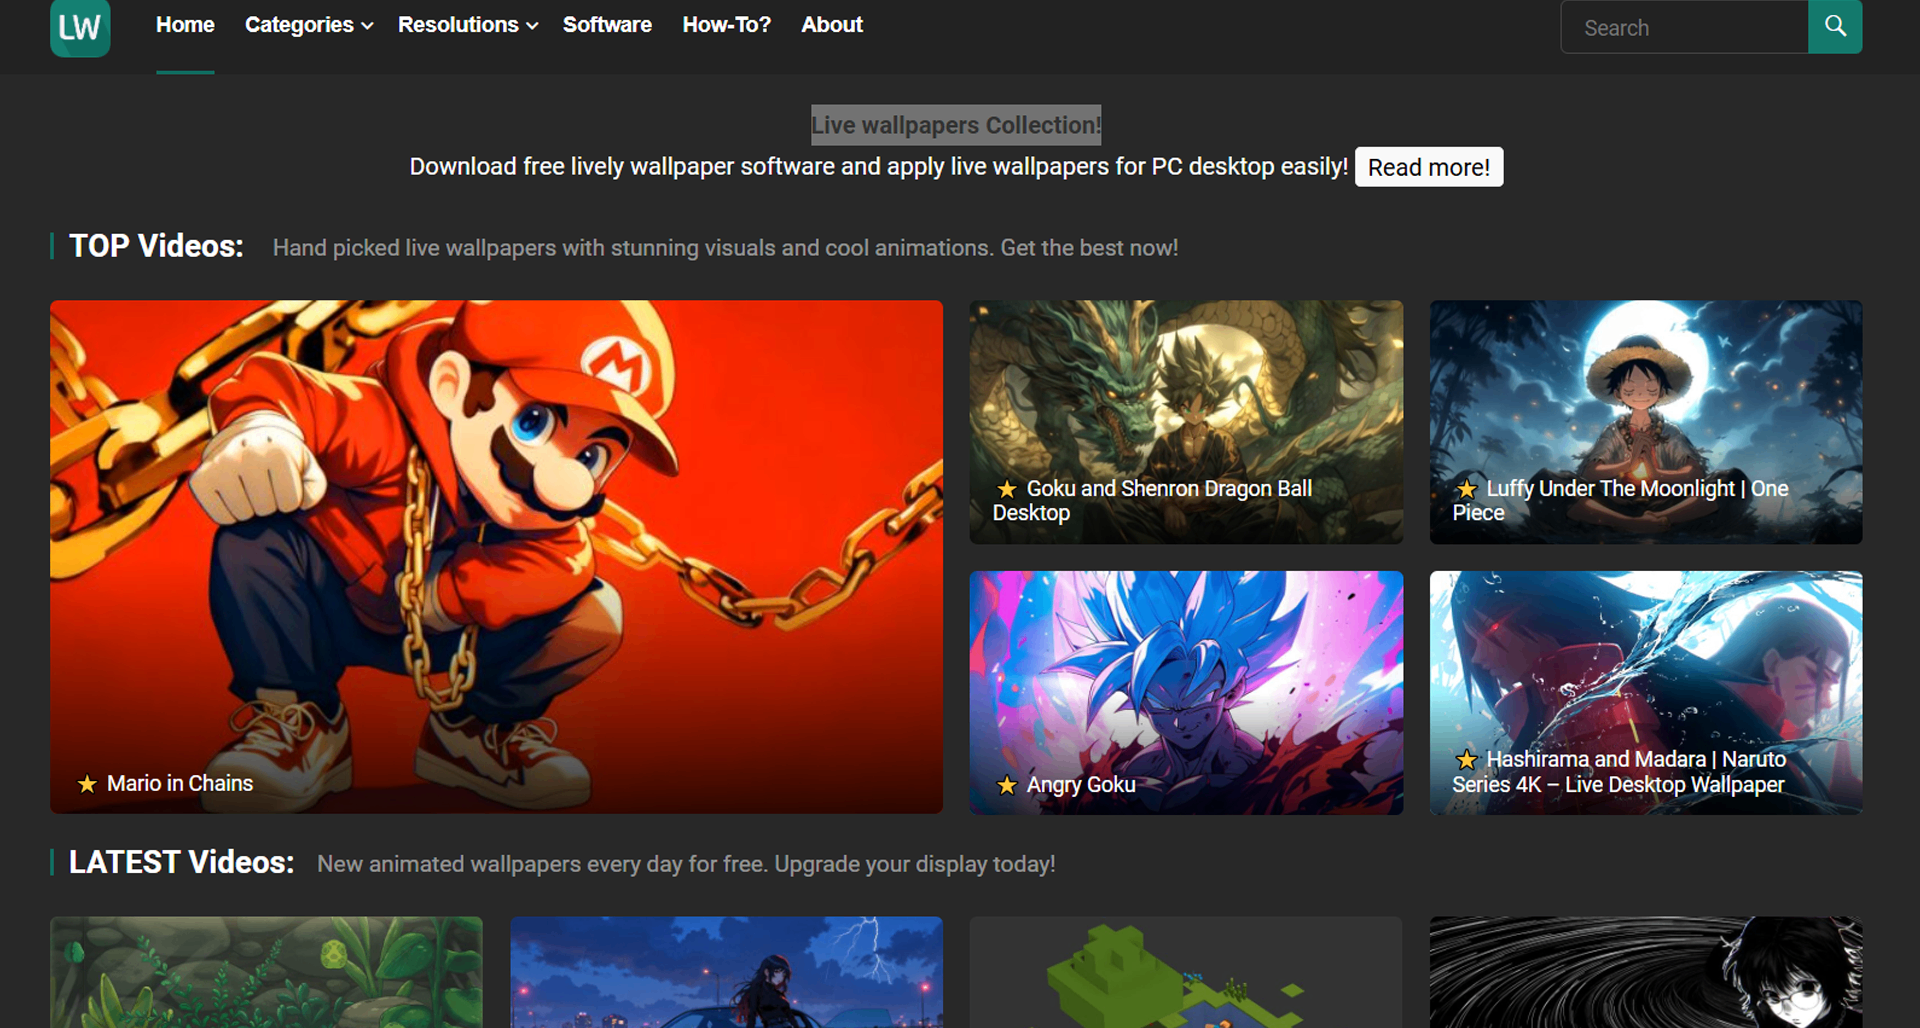
Task: Open the green blocky isometric latest thumbnail
Action: [1186, 972]
